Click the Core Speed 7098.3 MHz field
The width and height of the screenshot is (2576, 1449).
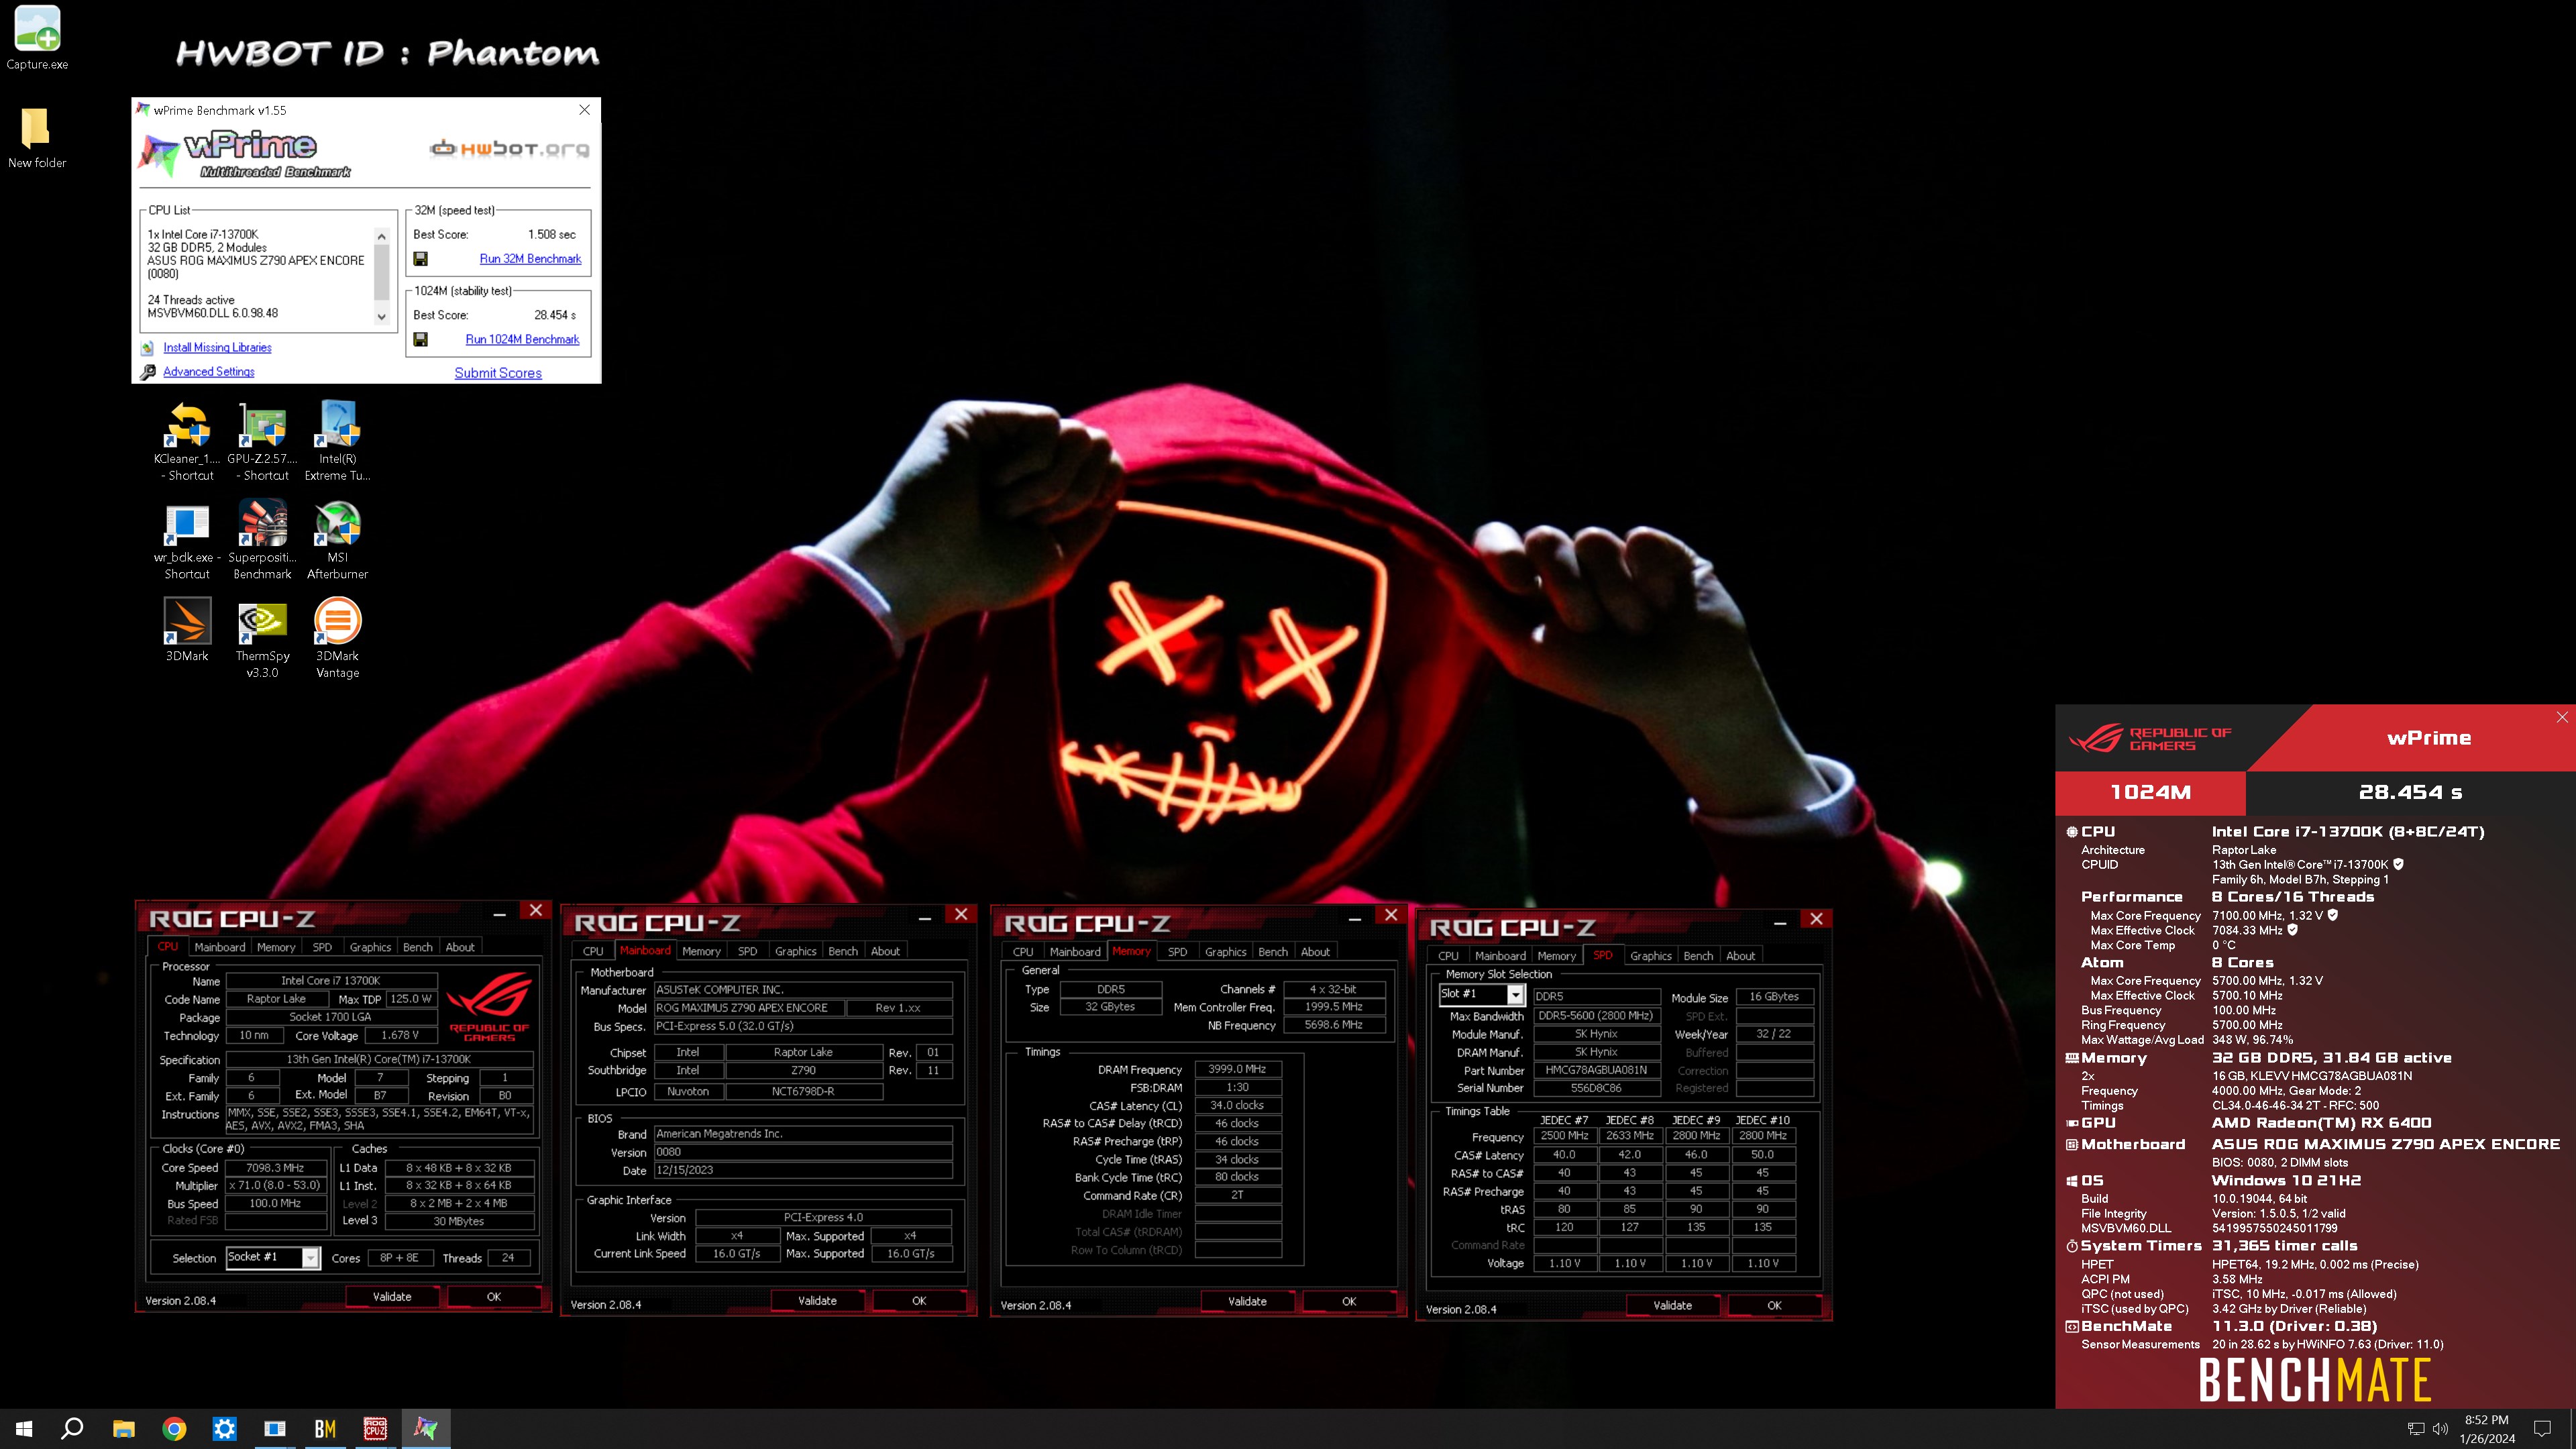coord(276,1168)
